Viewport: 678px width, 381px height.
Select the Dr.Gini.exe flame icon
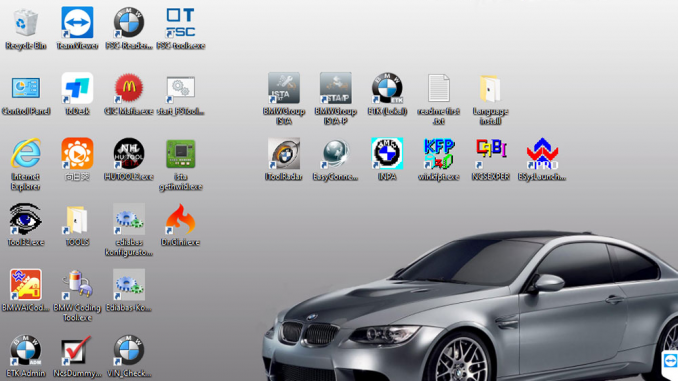181,219
